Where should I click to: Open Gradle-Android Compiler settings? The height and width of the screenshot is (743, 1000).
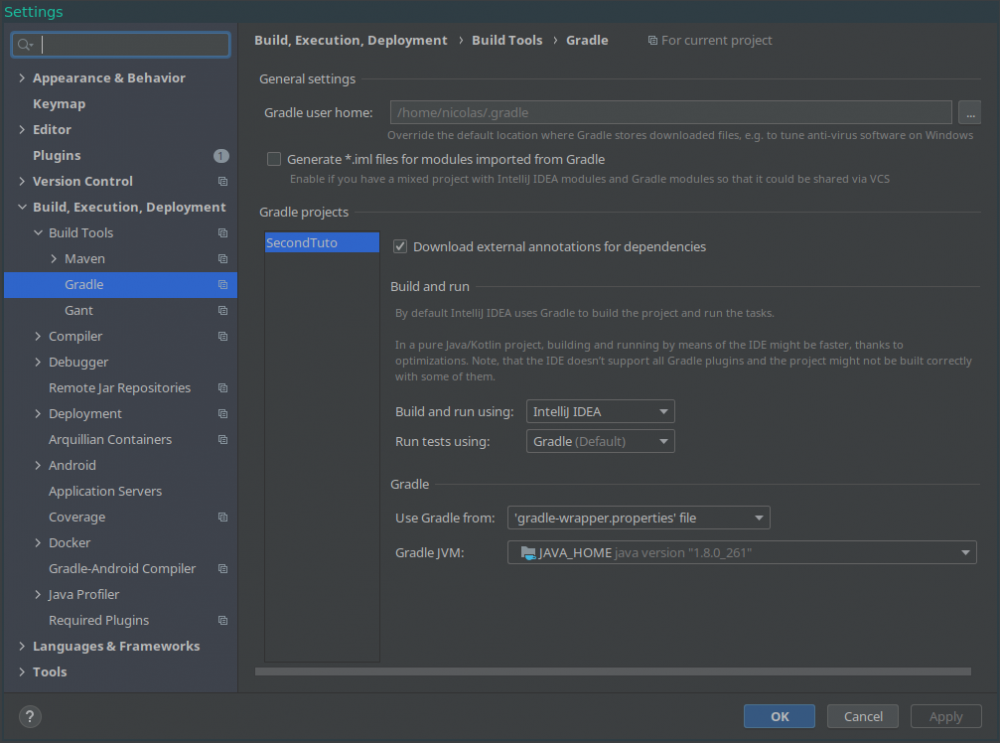[x=120, y=569]
